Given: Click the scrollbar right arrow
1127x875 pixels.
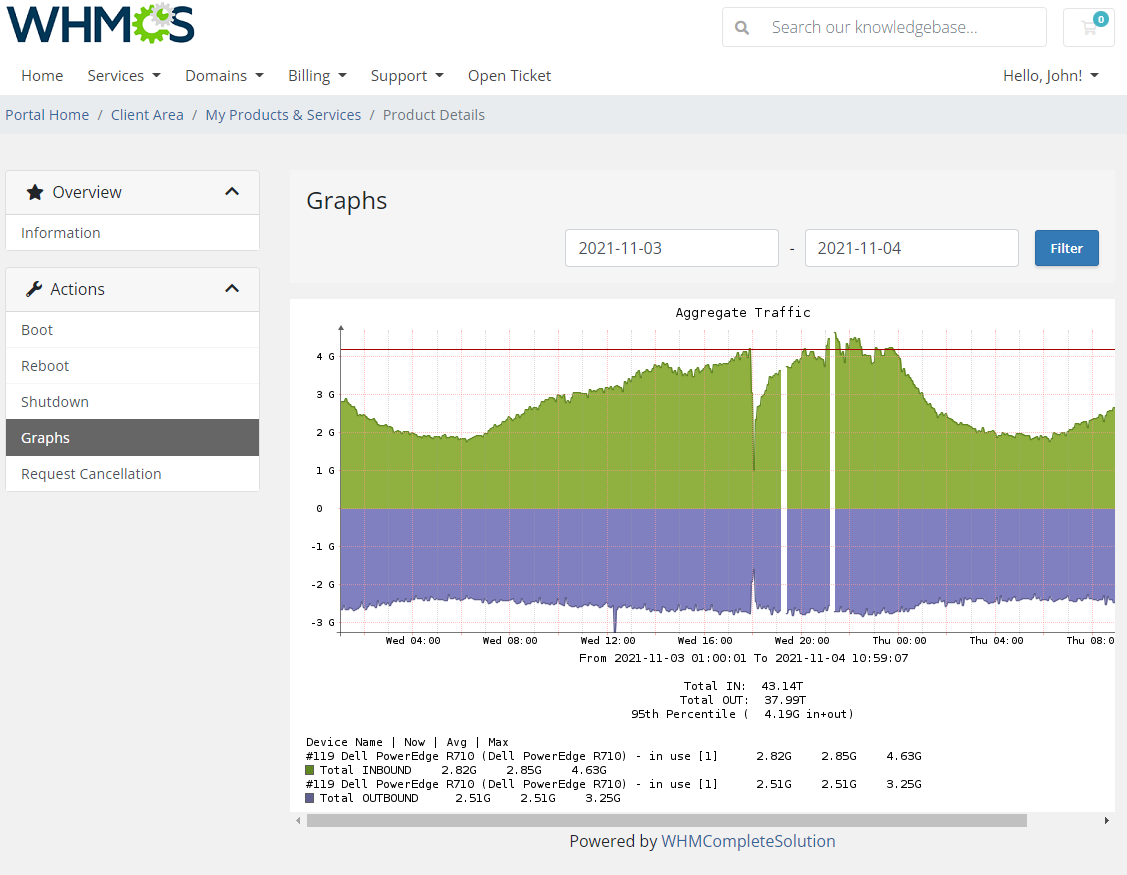Looking at the screenshot, I should [x=1106, y=820].
